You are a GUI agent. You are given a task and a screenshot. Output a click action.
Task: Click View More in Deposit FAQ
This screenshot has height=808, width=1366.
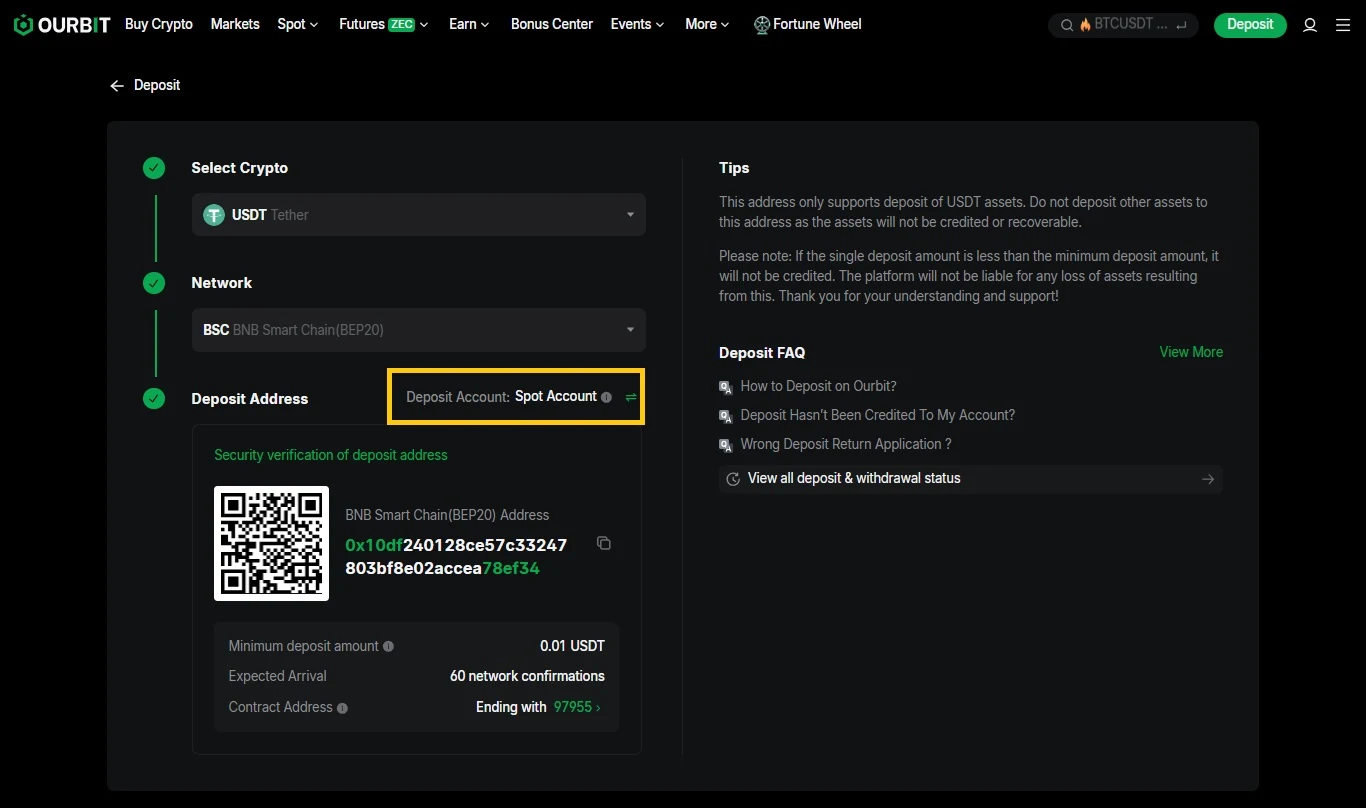(x=1191, y=352)
